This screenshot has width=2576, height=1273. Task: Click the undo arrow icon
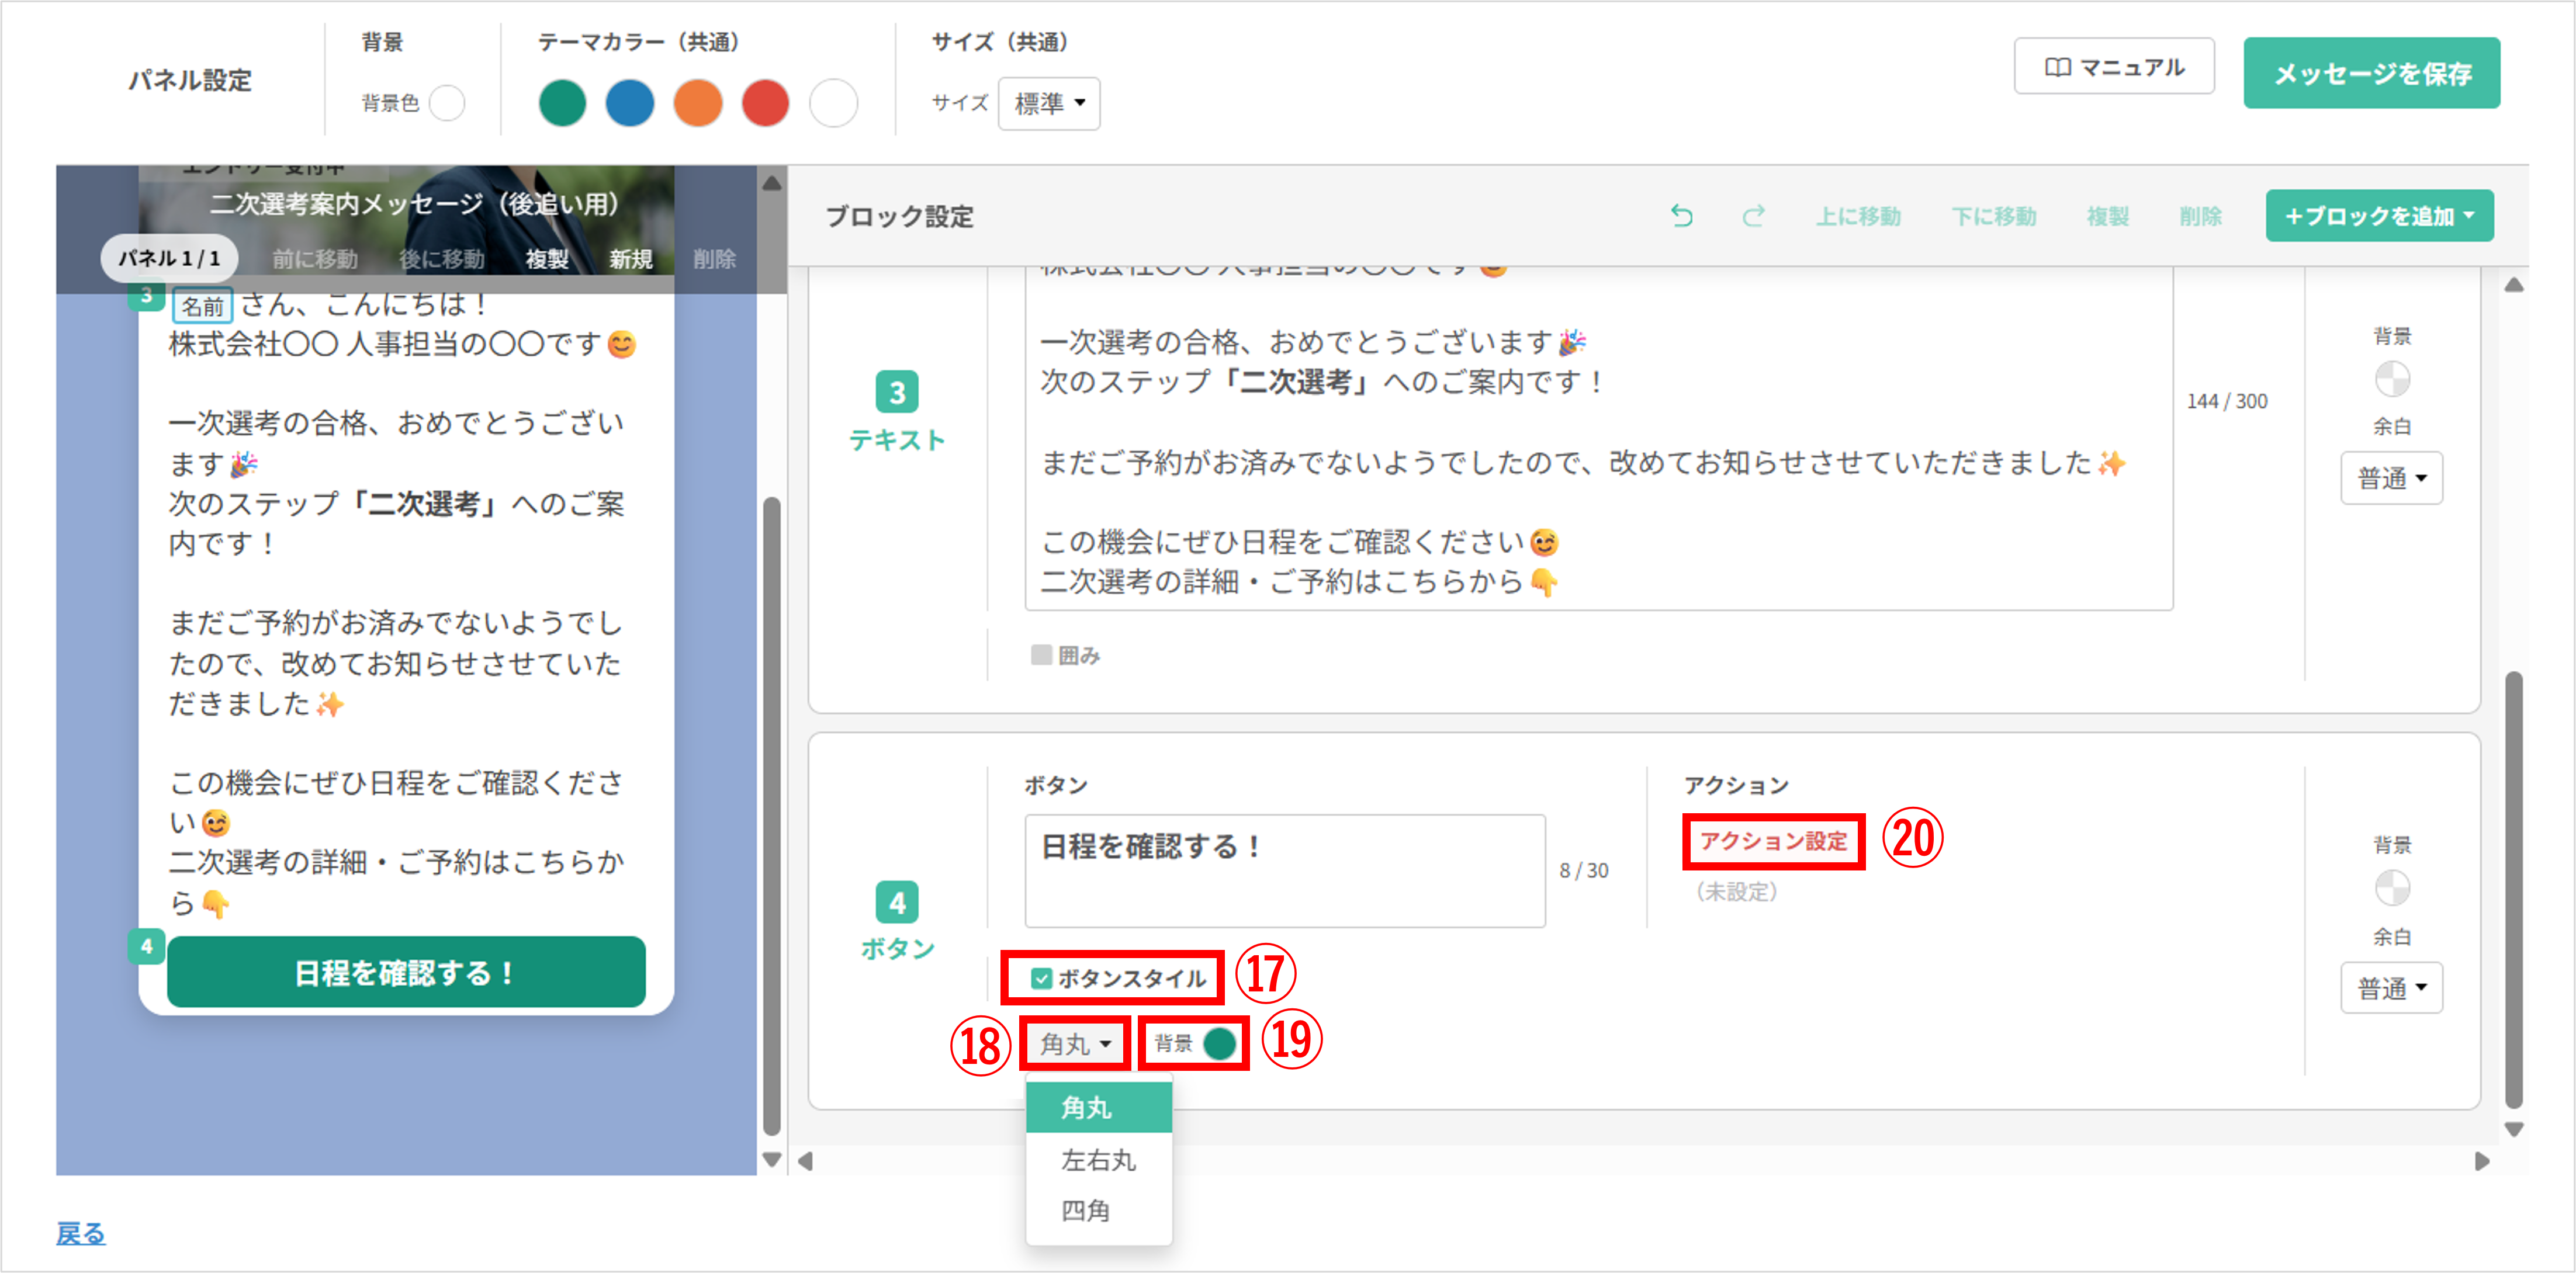coord(1682,216)
